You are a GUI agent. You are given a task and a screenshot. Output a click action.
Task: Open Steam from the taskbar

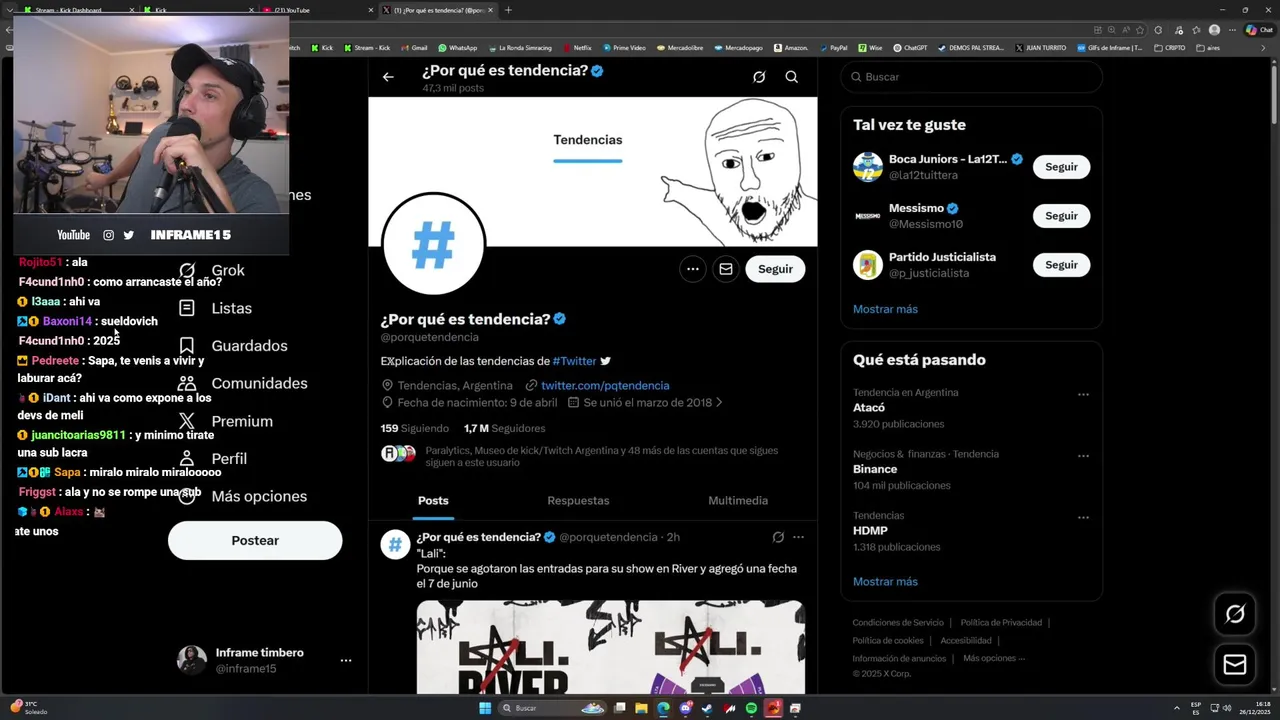(707, 708)
